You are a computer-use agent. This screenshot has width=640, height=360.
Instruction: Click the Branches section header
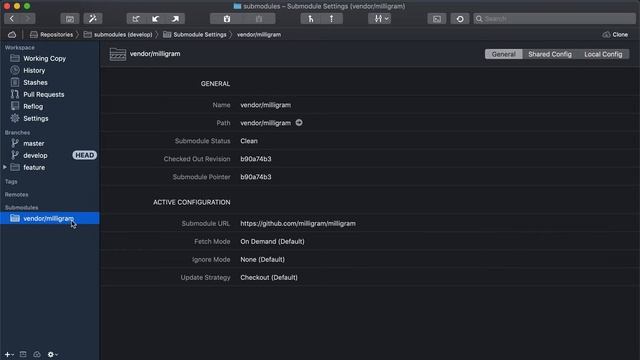[x=17, y=133]
